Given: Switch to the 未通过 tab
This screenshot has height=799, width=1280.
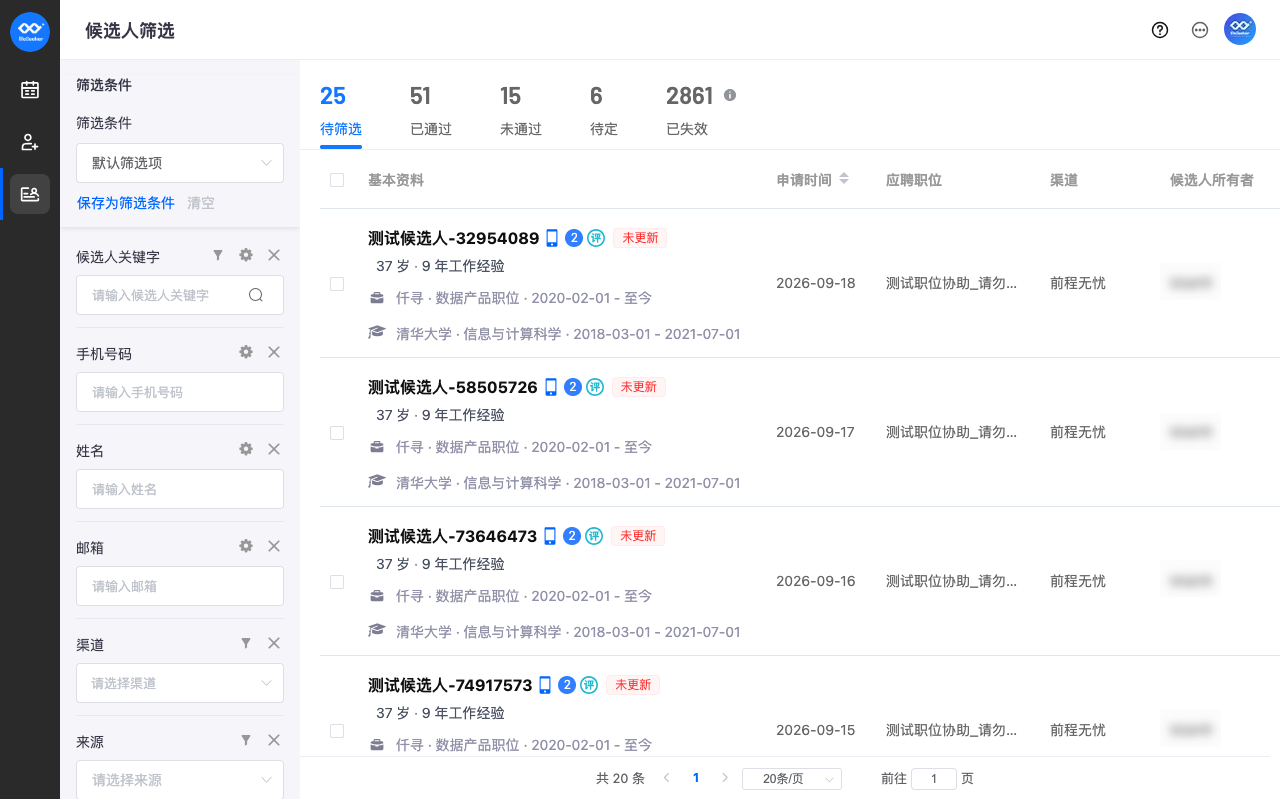Looking at the screenshot, I should [521, 110].
